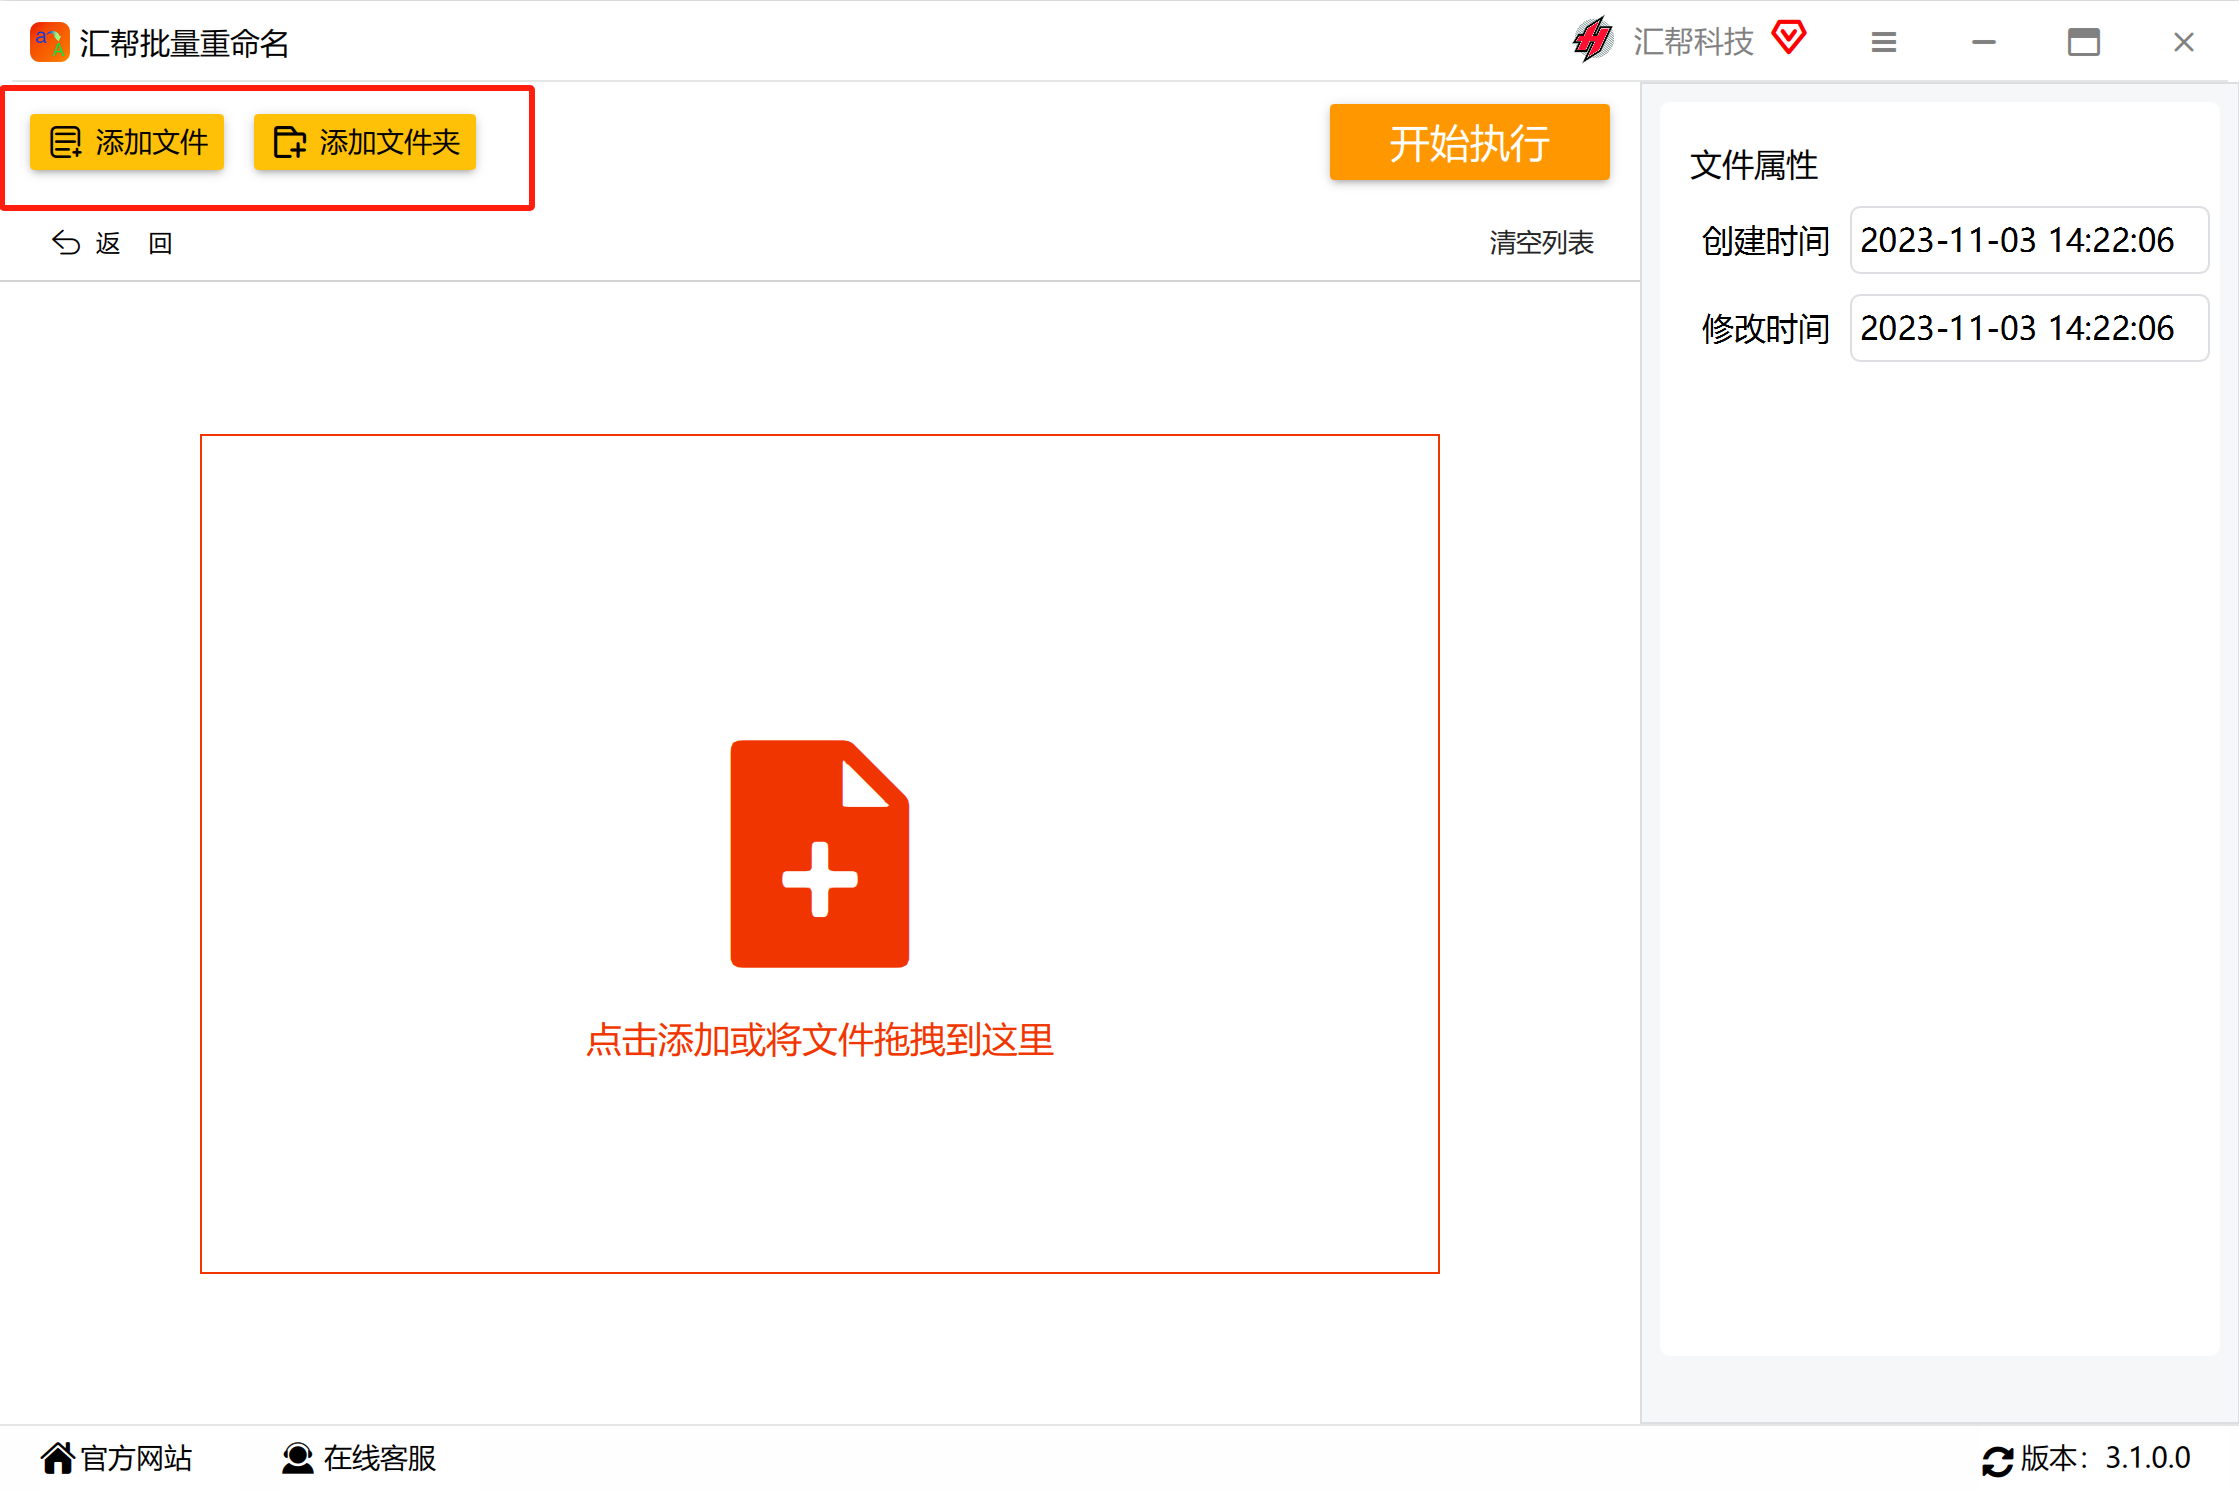Click the 汇帮批量重命名 app icon
Viewport: 2239px width, 1491px height.
point(49,42)
